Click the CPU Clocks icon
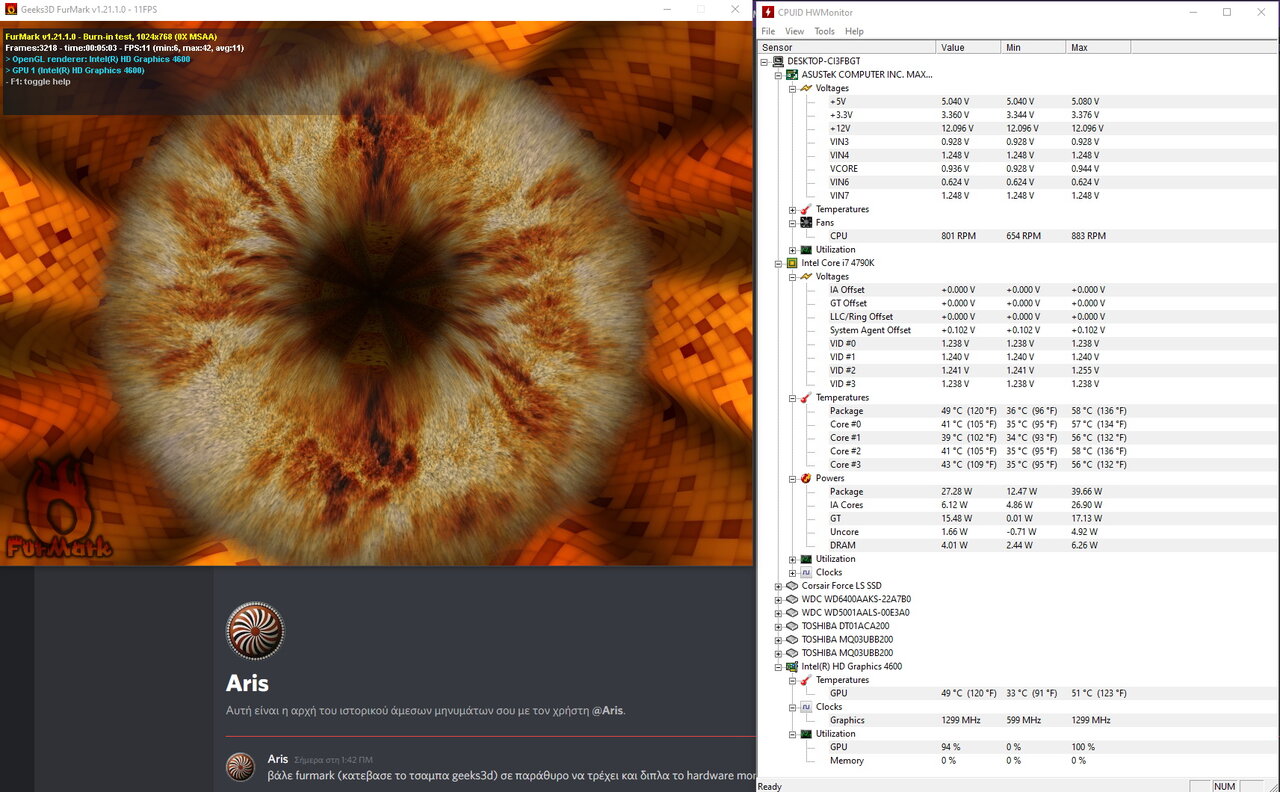Viewport: 1280px width, 792px height. coord(806,572)
